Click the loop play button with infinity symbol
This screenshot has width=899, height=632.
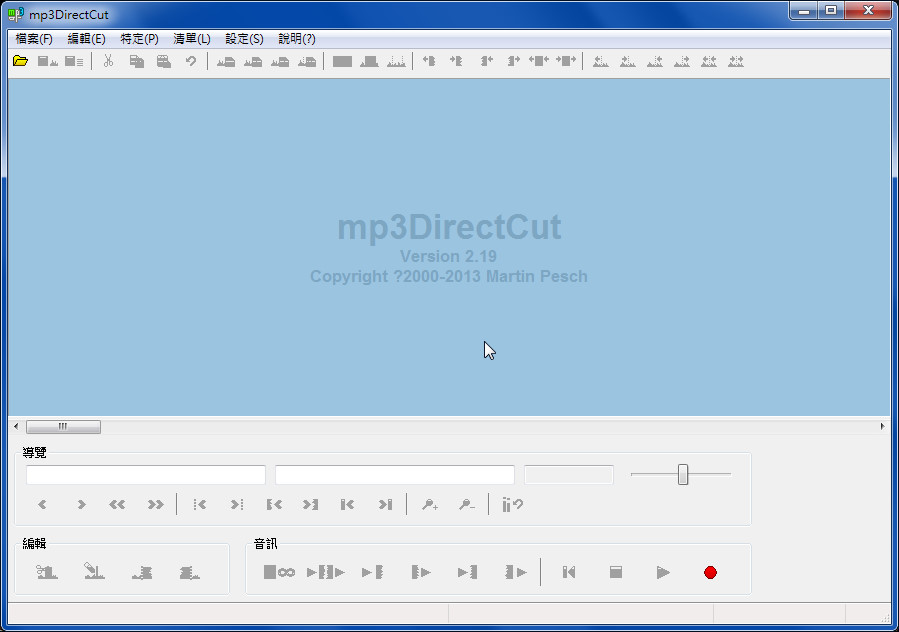[279, 572]
